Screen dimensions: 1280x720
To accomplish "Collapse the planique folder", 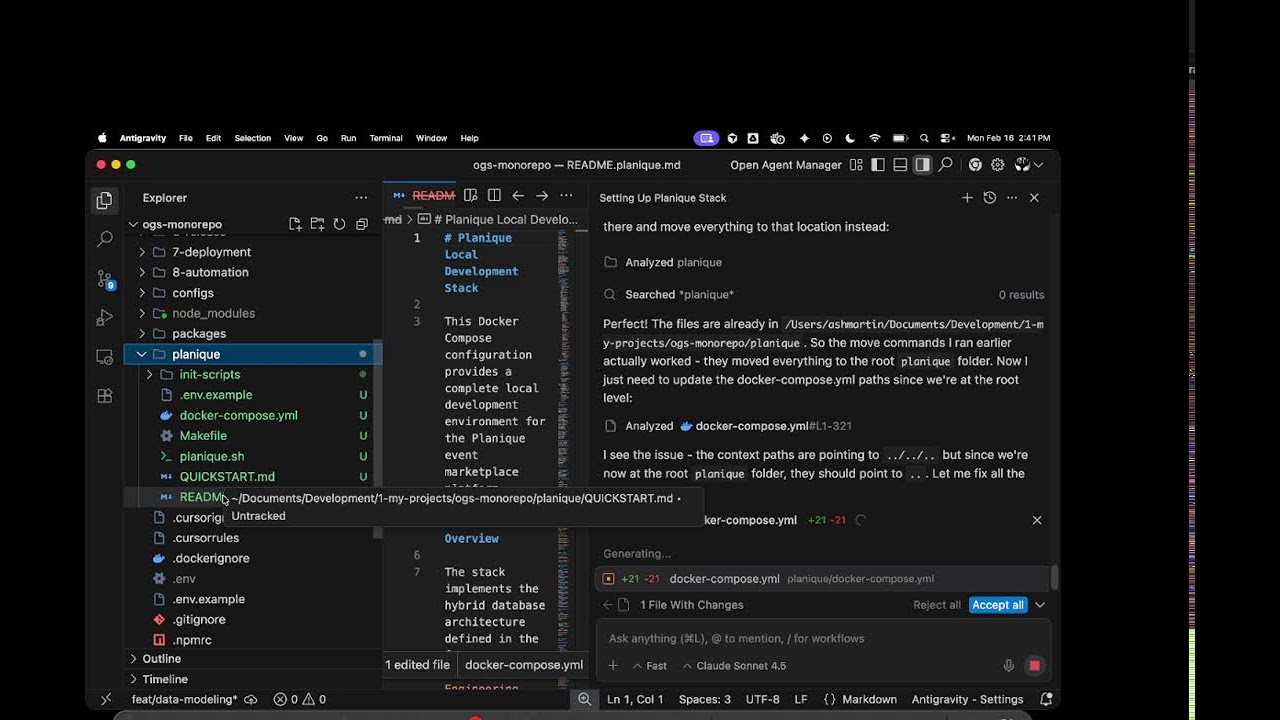I will click(x=142, y=354).
